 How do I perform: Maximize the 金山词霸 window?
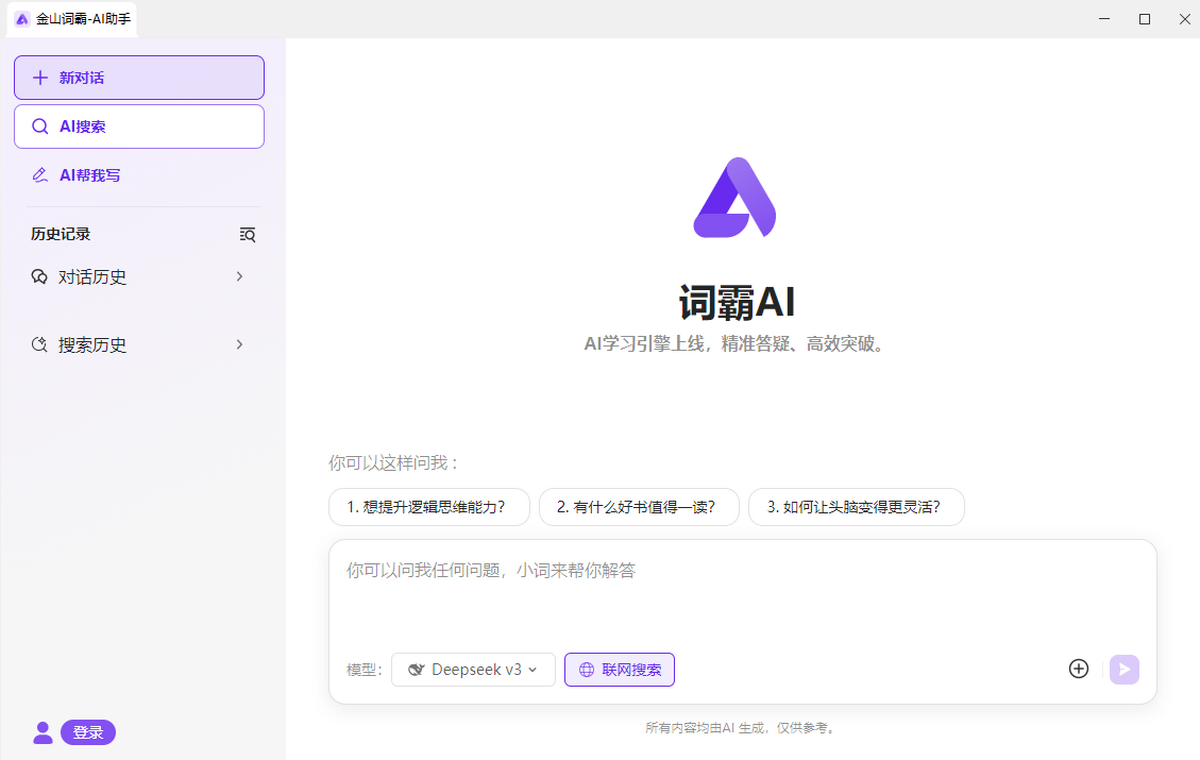(1145, 19)
